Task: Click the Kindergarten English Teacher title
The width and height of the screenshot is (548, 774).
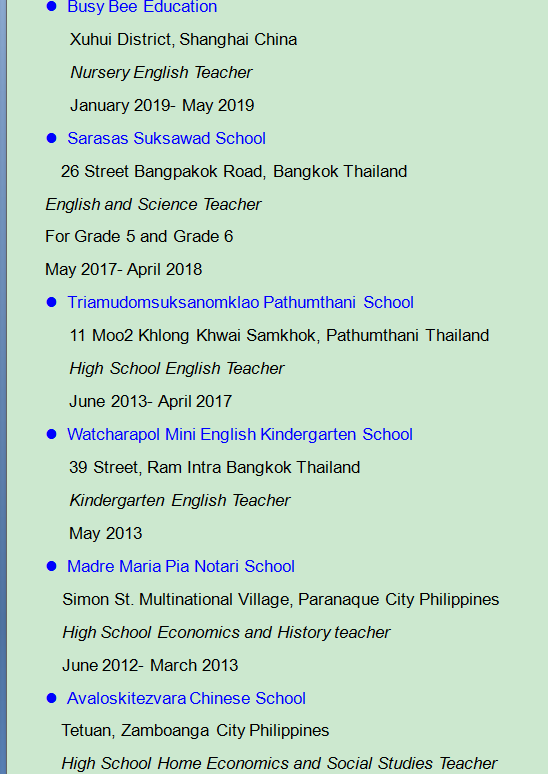Action: point(180,500)
